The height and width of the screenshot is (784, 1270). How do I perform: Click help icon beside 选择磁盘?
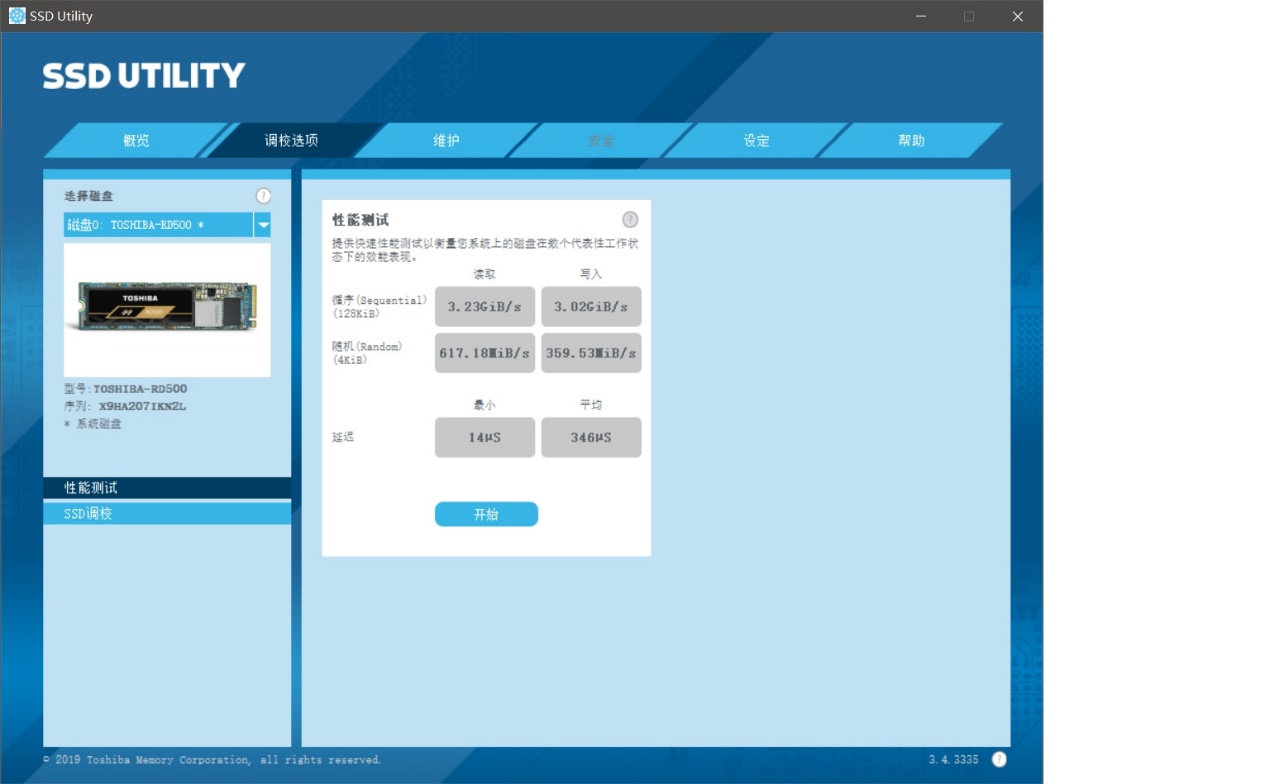click(x=263, y=196)
